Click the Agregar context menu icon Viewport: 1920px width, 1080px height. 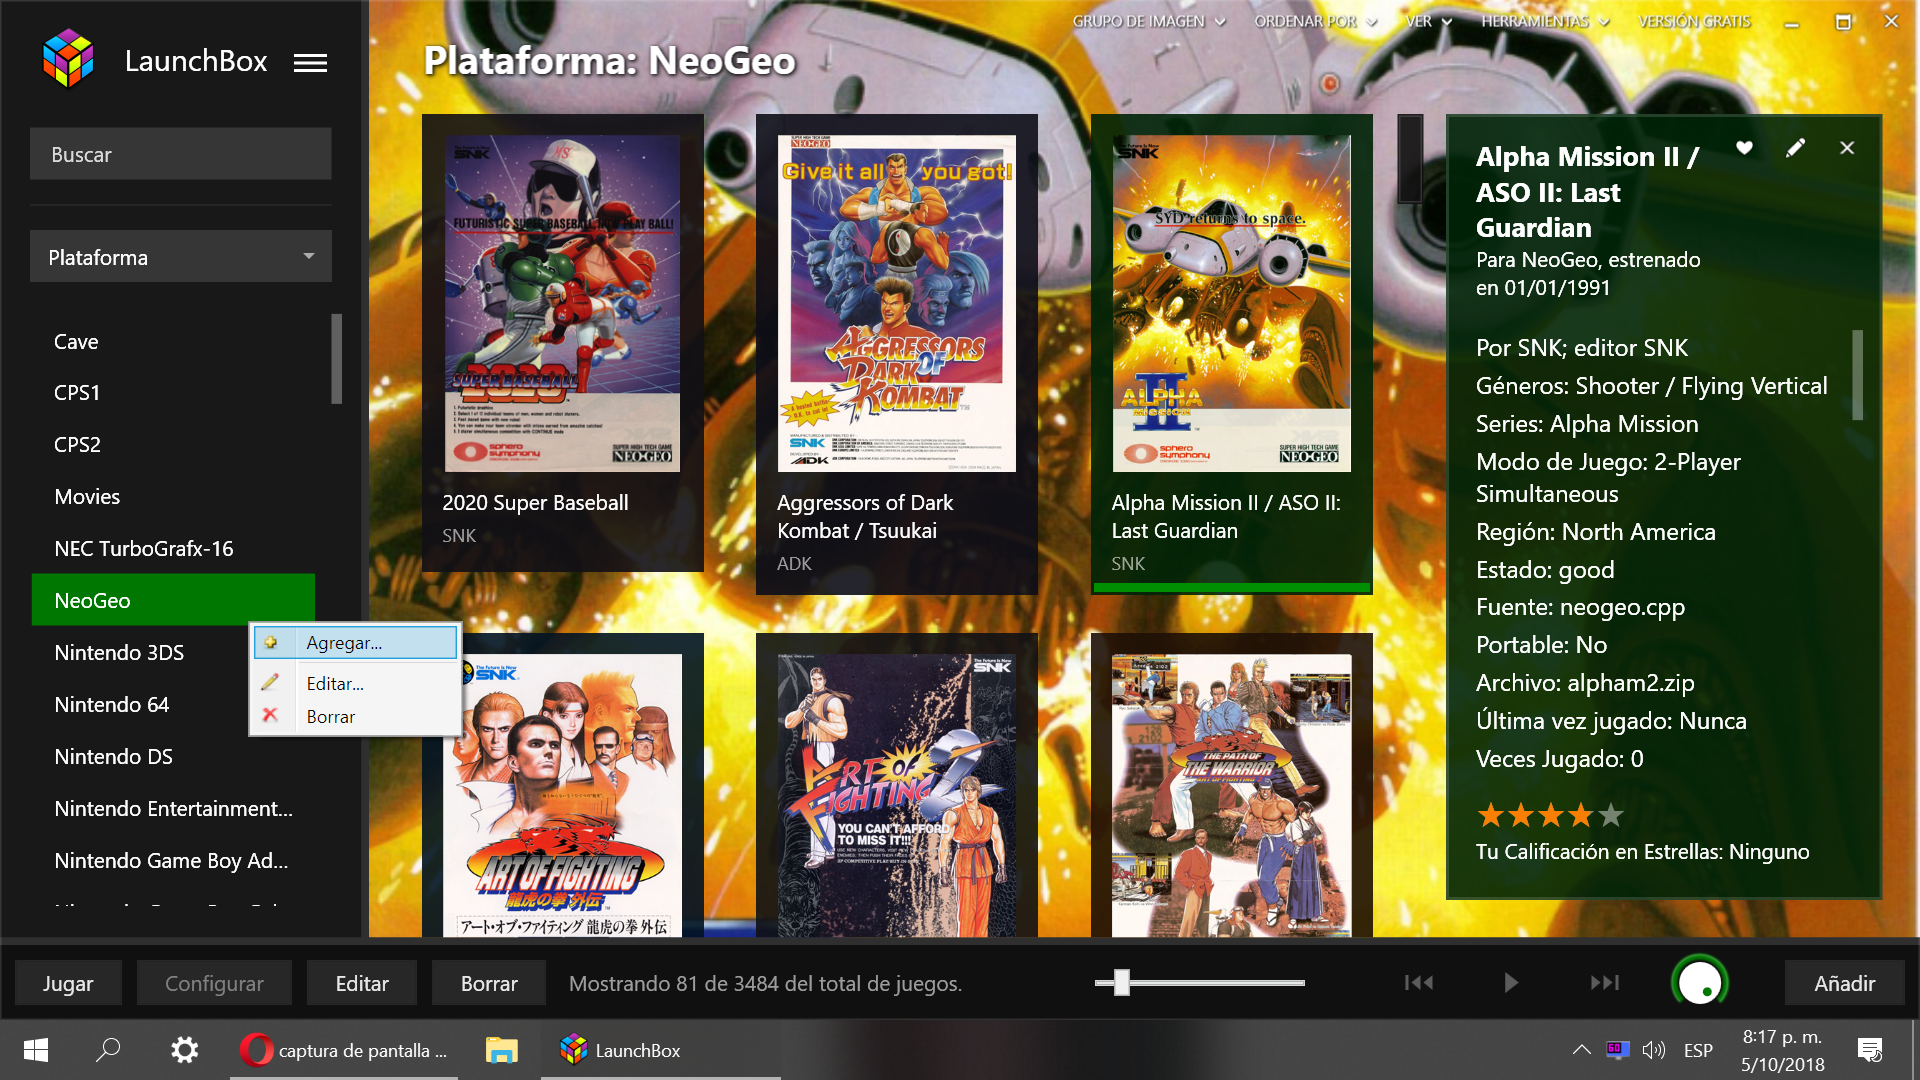(x=271, y=643)
